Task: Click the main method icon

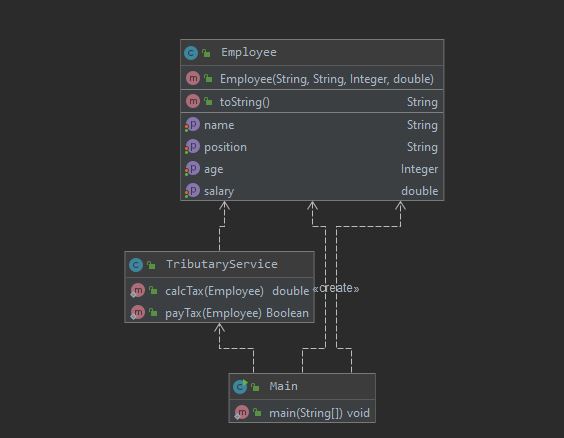Action: (x=241, y=412)
